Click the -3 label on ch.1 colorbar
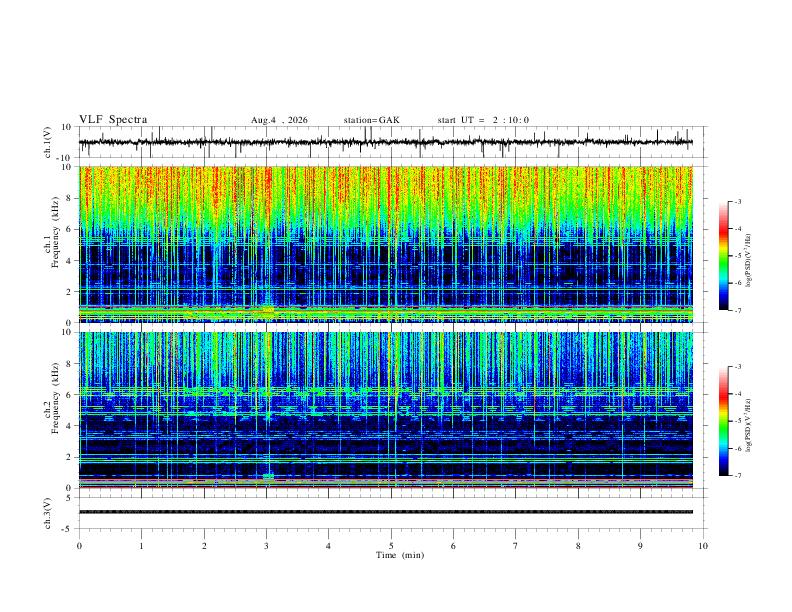This screenshot has width=792, height=612. coord(738,202)
